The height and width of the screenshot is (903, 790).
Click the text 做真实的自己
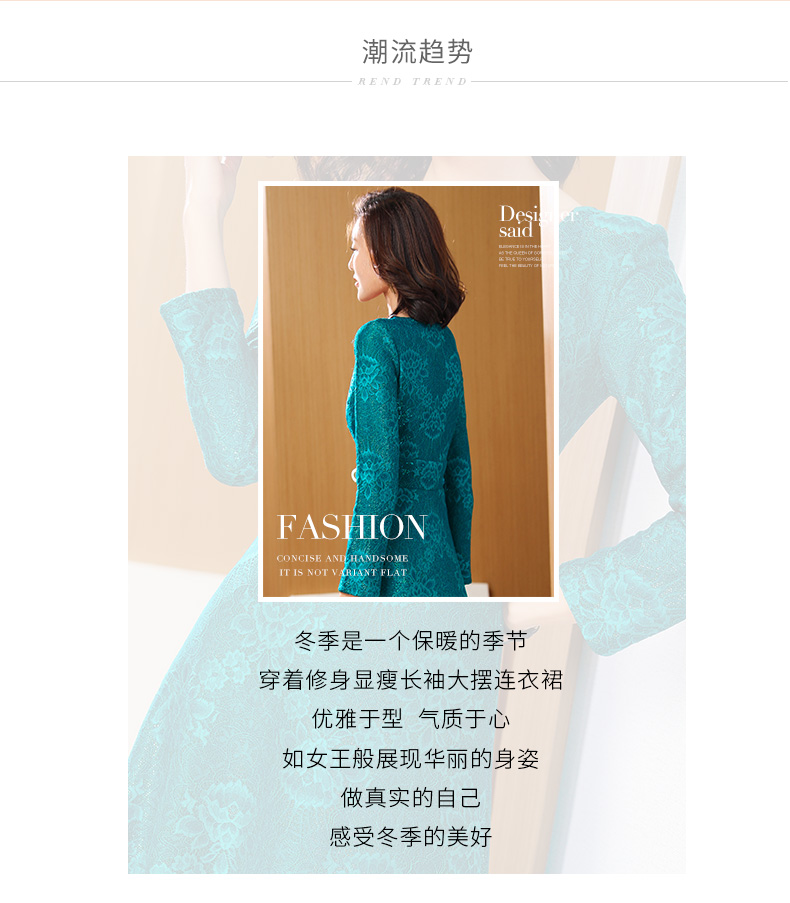(411, 798)
